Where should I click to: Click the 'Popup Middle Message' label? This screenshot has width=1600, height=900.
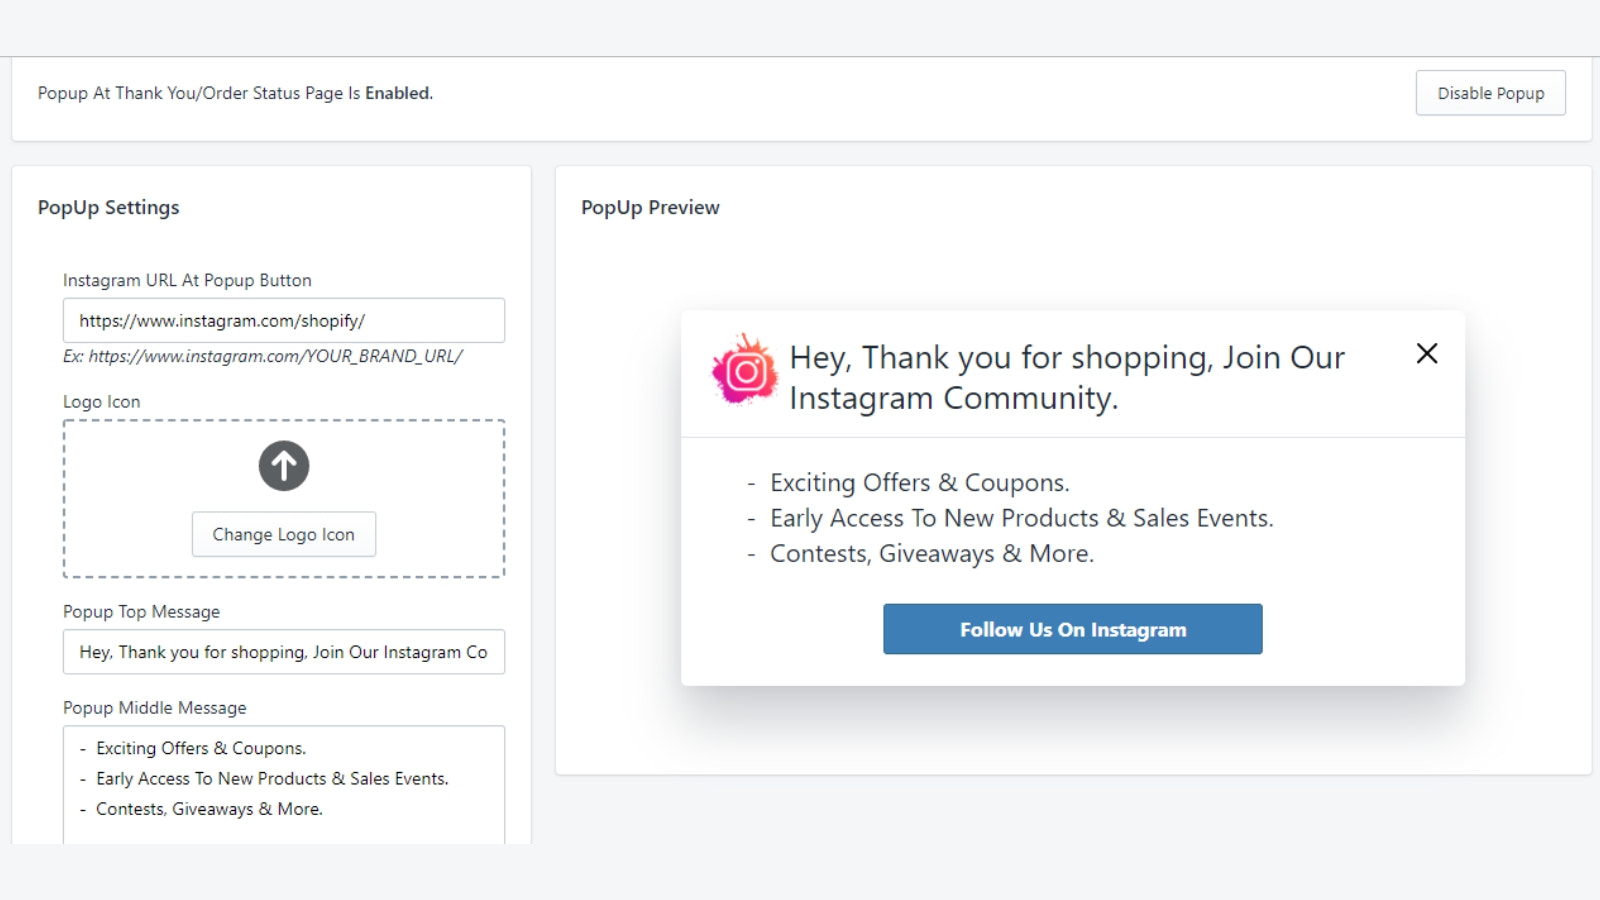coord(155,707)
